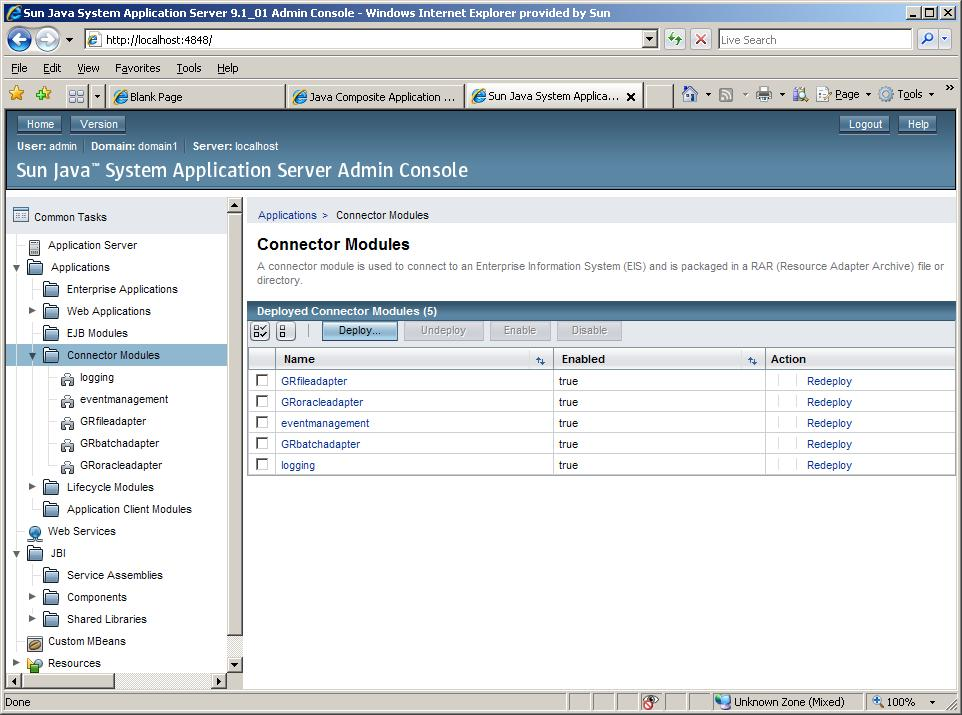Open the address bar dropdown arrow

point(650,40)
